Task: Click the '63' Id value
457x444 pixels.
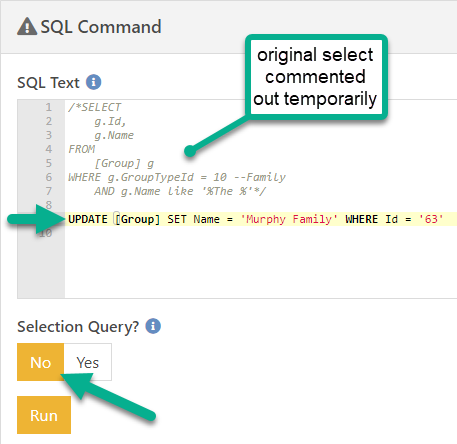Action: coord(431,219)
